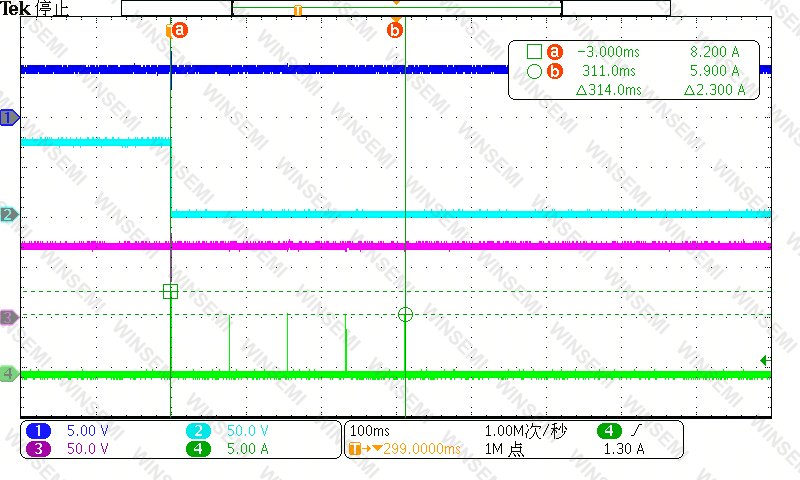Click the 299.0000ms trigger delay readout
The width and height of the screenshot is (800, 480).
(421, 449)
